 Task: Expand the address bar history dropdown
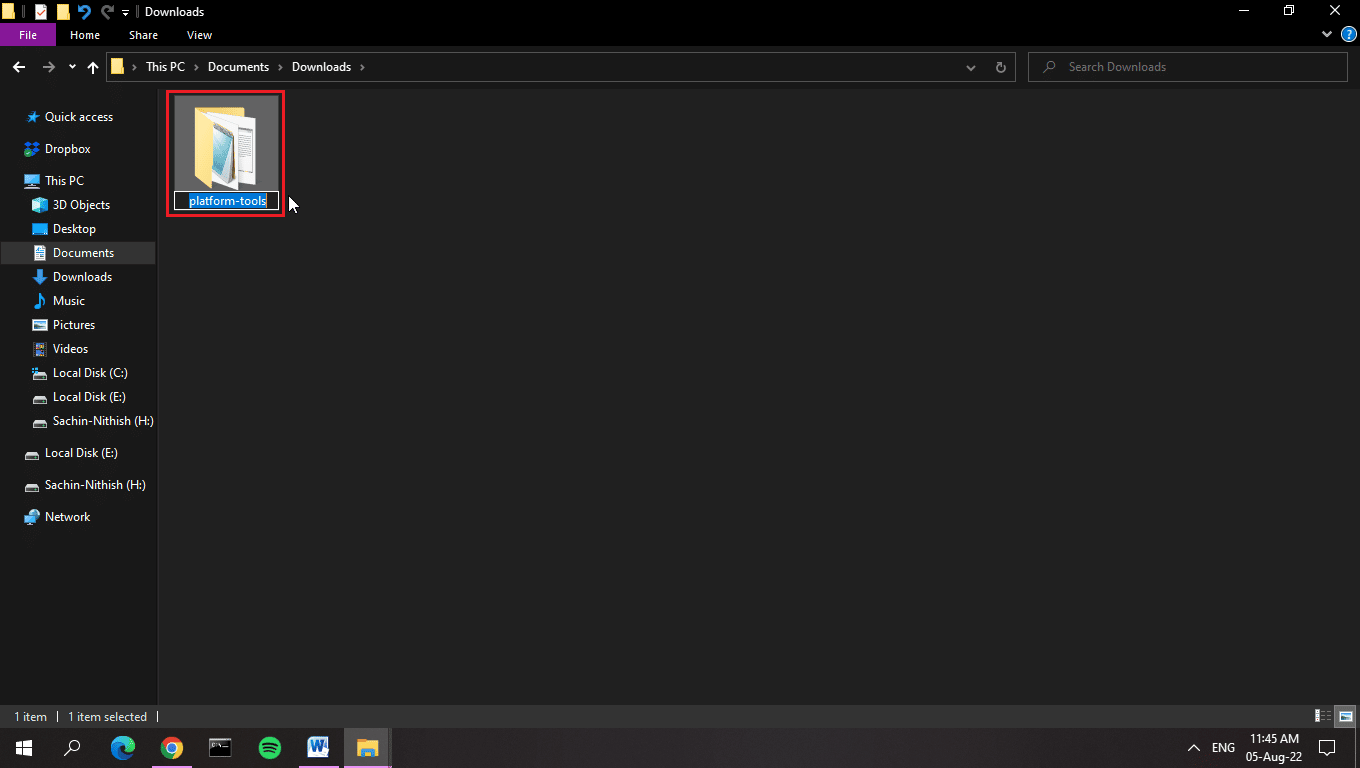(971, 67)
